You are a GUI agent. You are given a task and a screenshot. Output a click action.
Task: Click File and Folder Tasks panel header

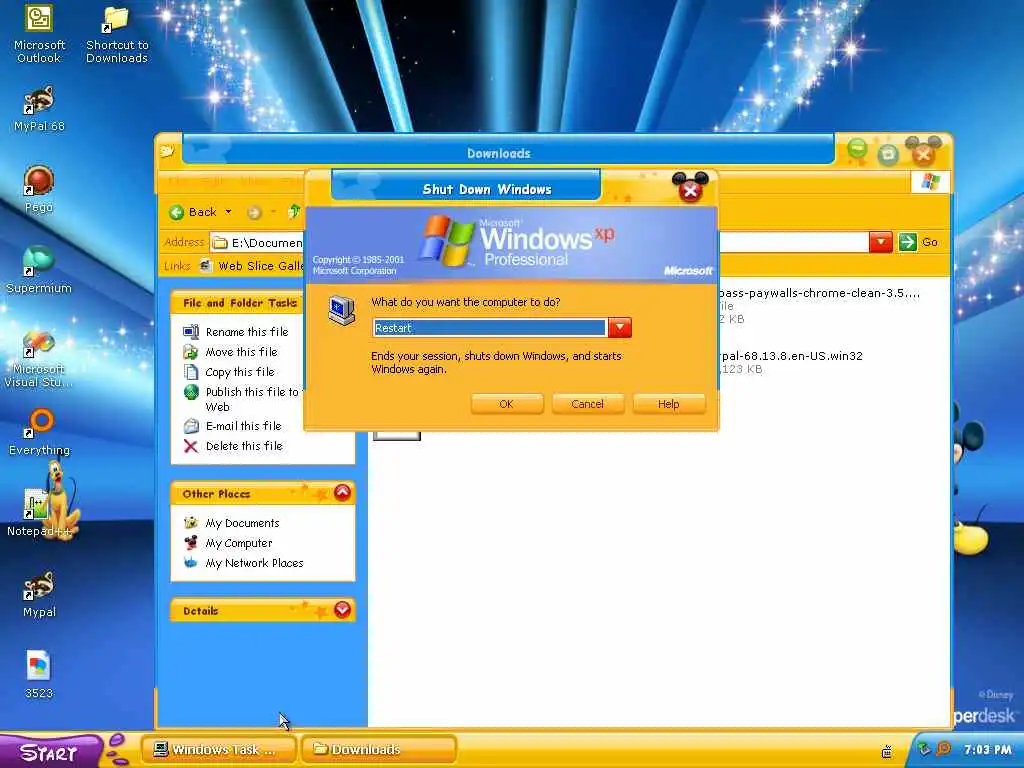coord(239,303)
